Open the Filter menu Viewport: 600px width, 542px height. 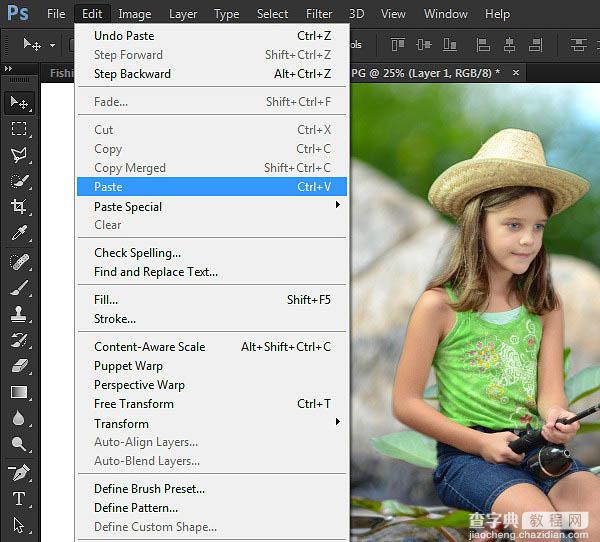pos(319,14)
